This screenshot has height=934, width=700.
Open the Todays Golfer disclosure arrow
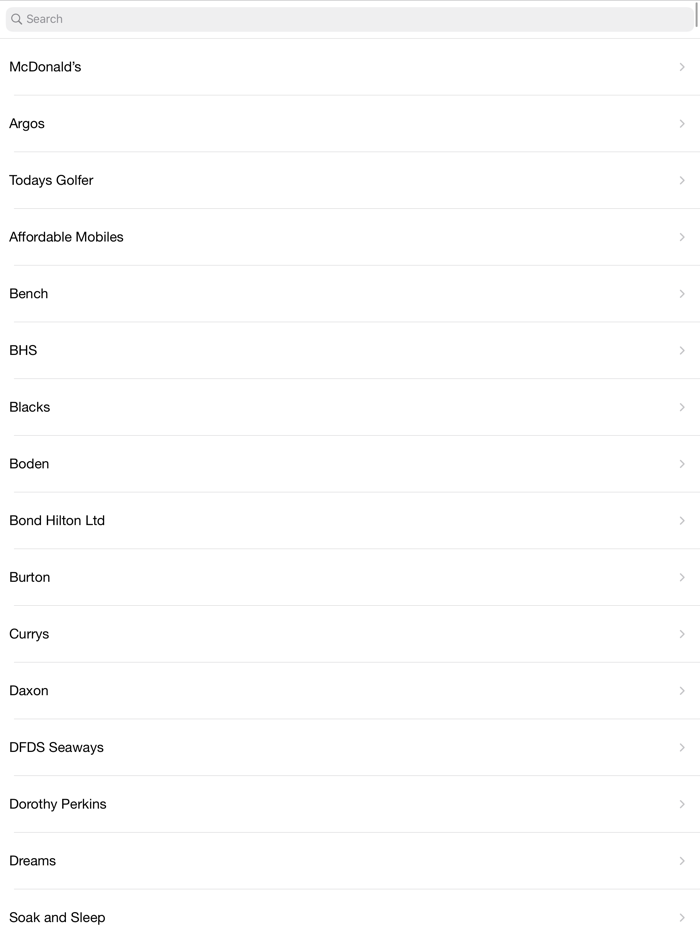(682, 180)
